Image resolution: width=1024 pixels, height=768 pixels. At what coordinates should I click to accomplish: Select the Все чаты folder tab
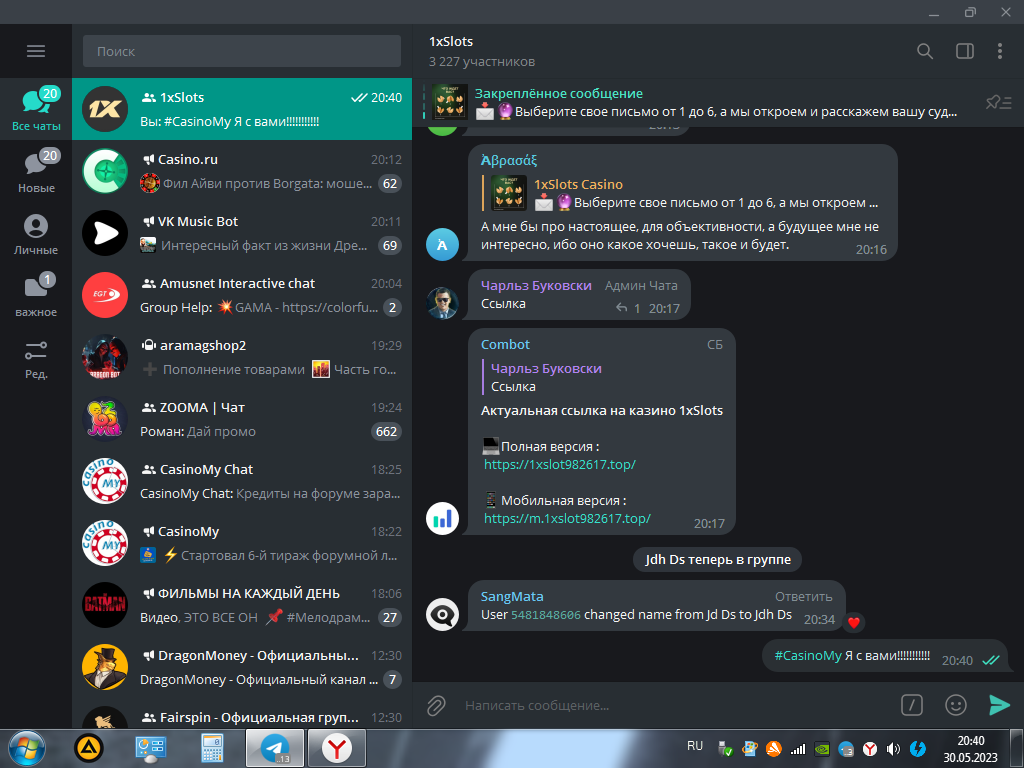36,109
